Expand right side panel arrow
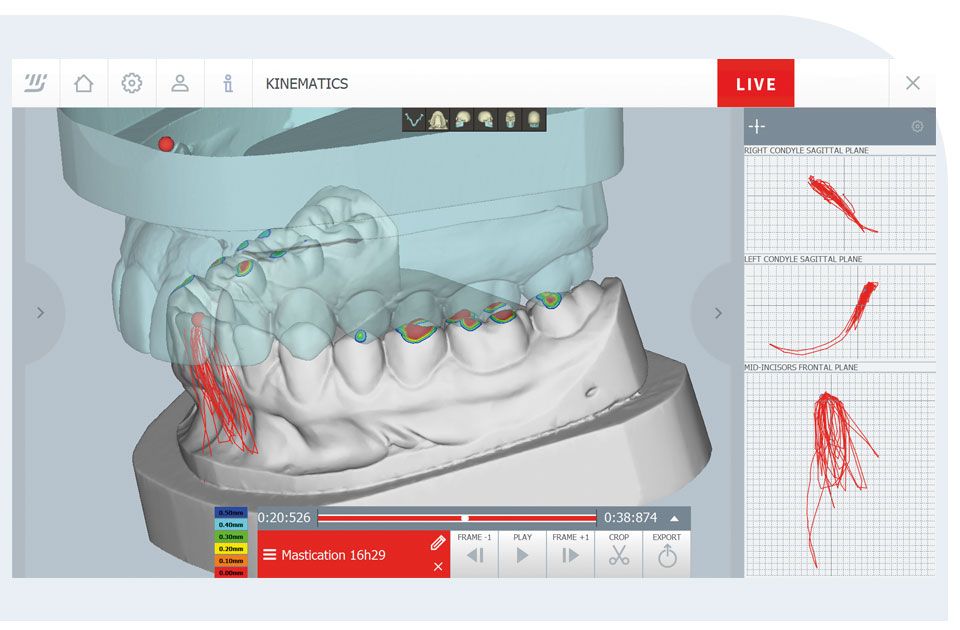Viewport: 960px width, 630px height. pyautogui.click(x=717, y=313)
